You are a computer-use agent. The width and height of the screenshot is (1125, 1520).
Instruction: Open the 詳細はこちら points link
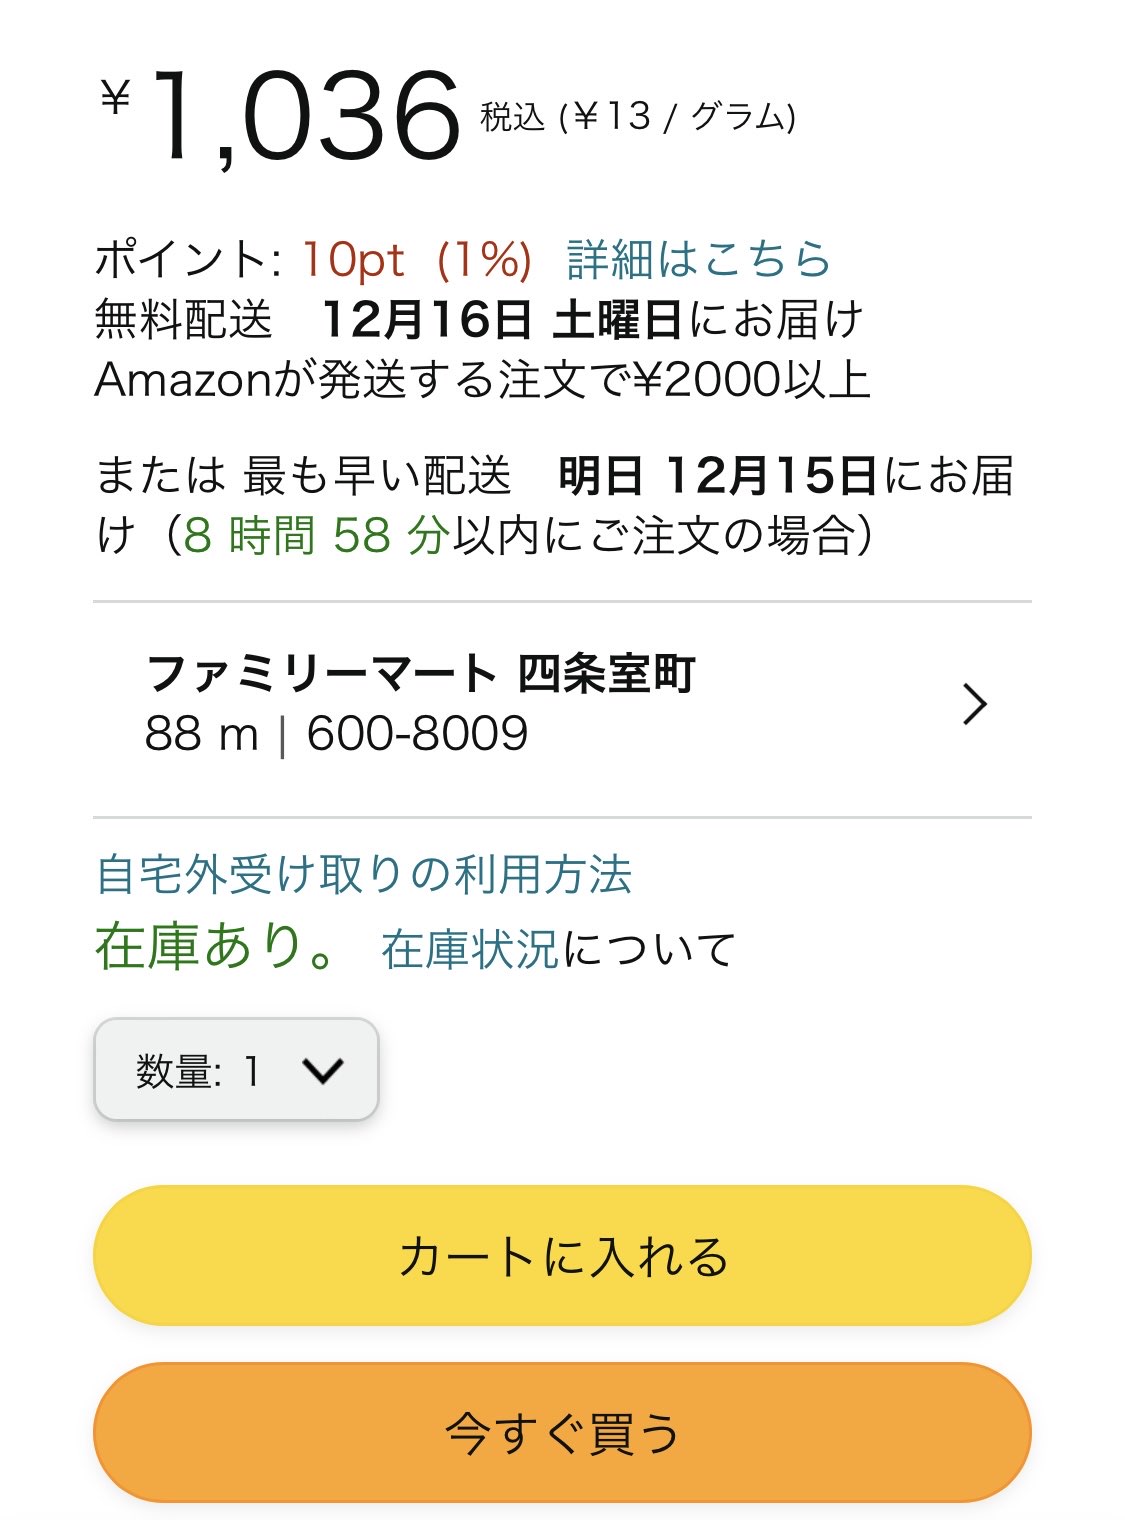[x=698, y=260]
